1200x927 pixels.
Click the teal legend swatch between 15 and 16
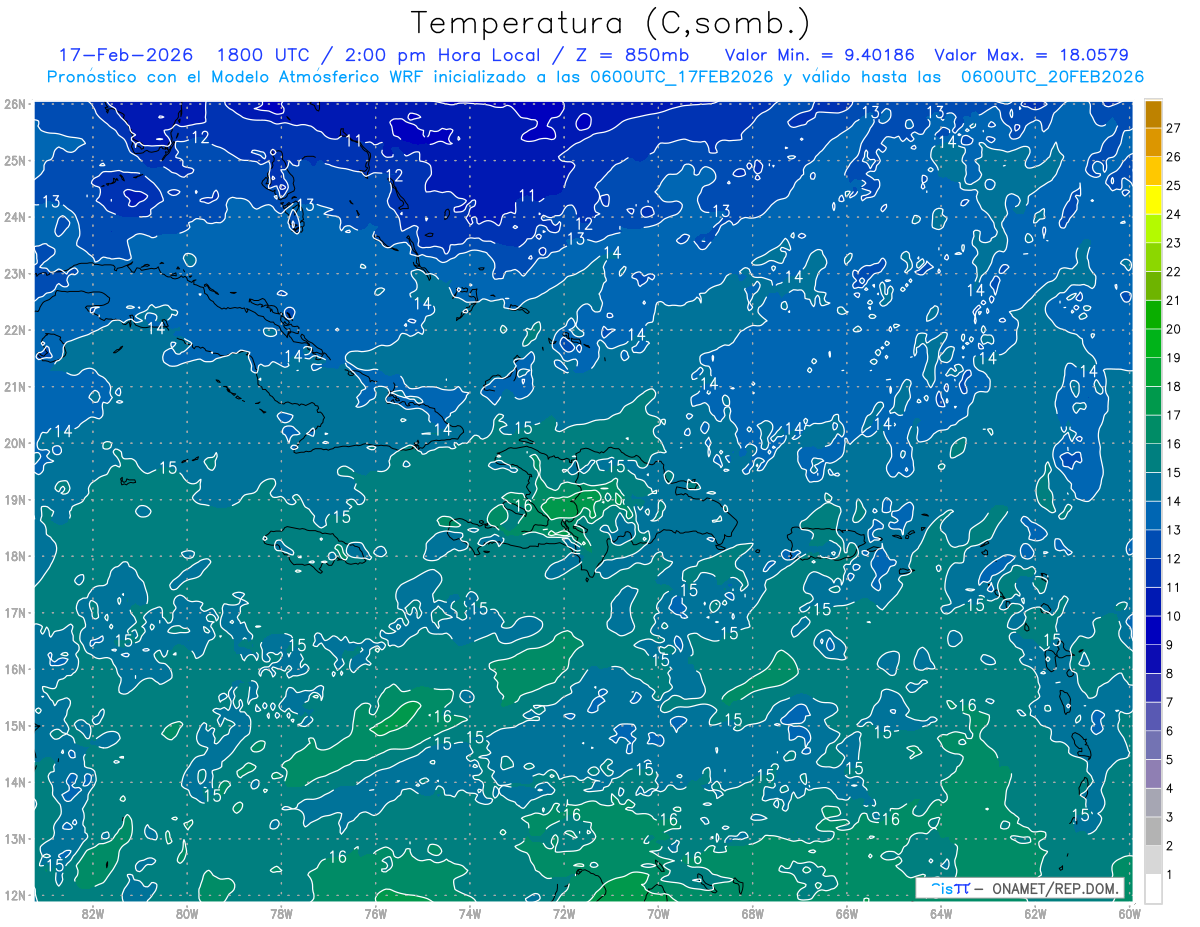(1153, 459)
